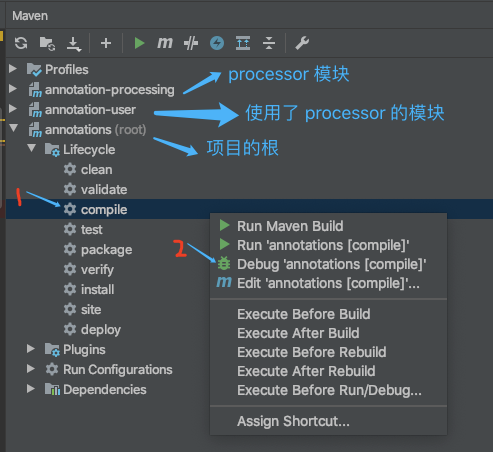The width and height of the screenshot is (493, 452).
Task: Select the compile lifecycle goal
Action: [104, 210]
